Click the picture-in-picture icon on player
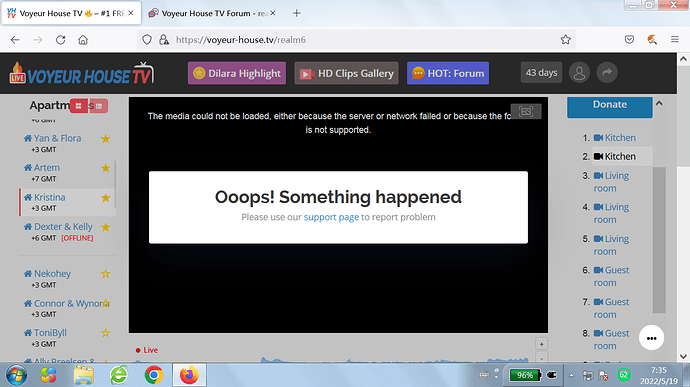 pos(526,111)
